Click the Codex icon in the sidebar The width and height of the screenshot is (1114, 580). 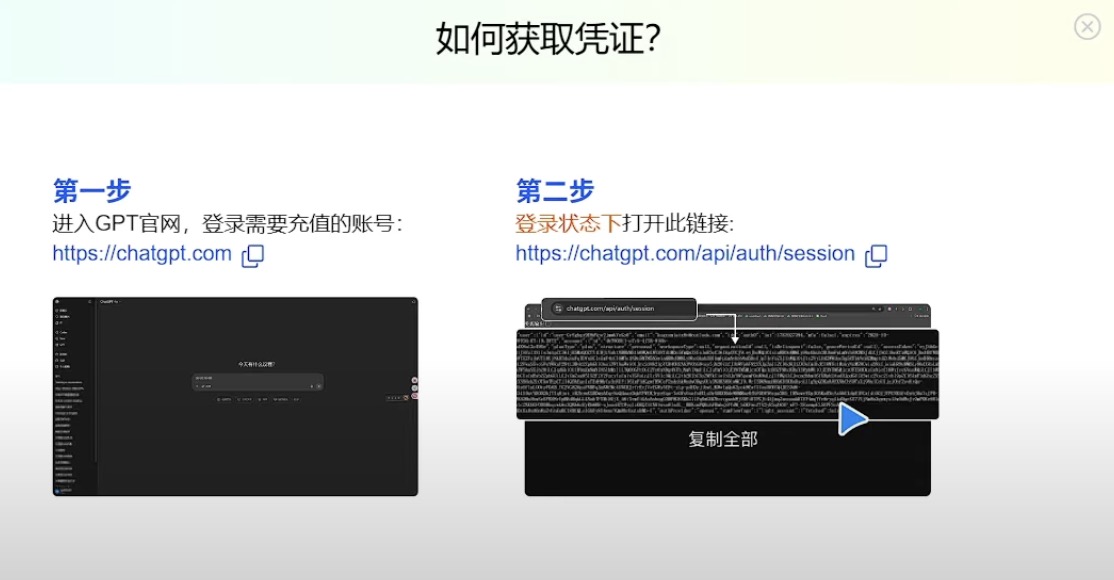(x=55, y=334)
